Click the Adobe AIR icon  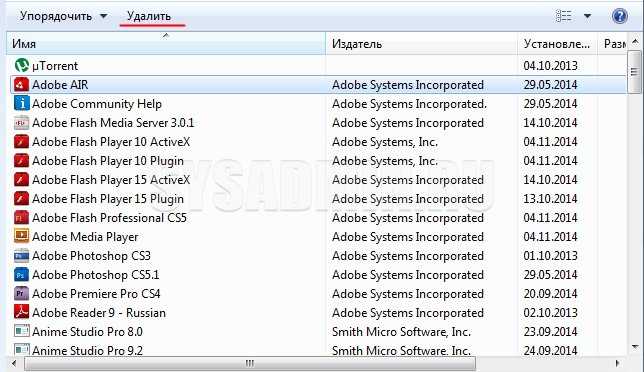coord(21,85)
